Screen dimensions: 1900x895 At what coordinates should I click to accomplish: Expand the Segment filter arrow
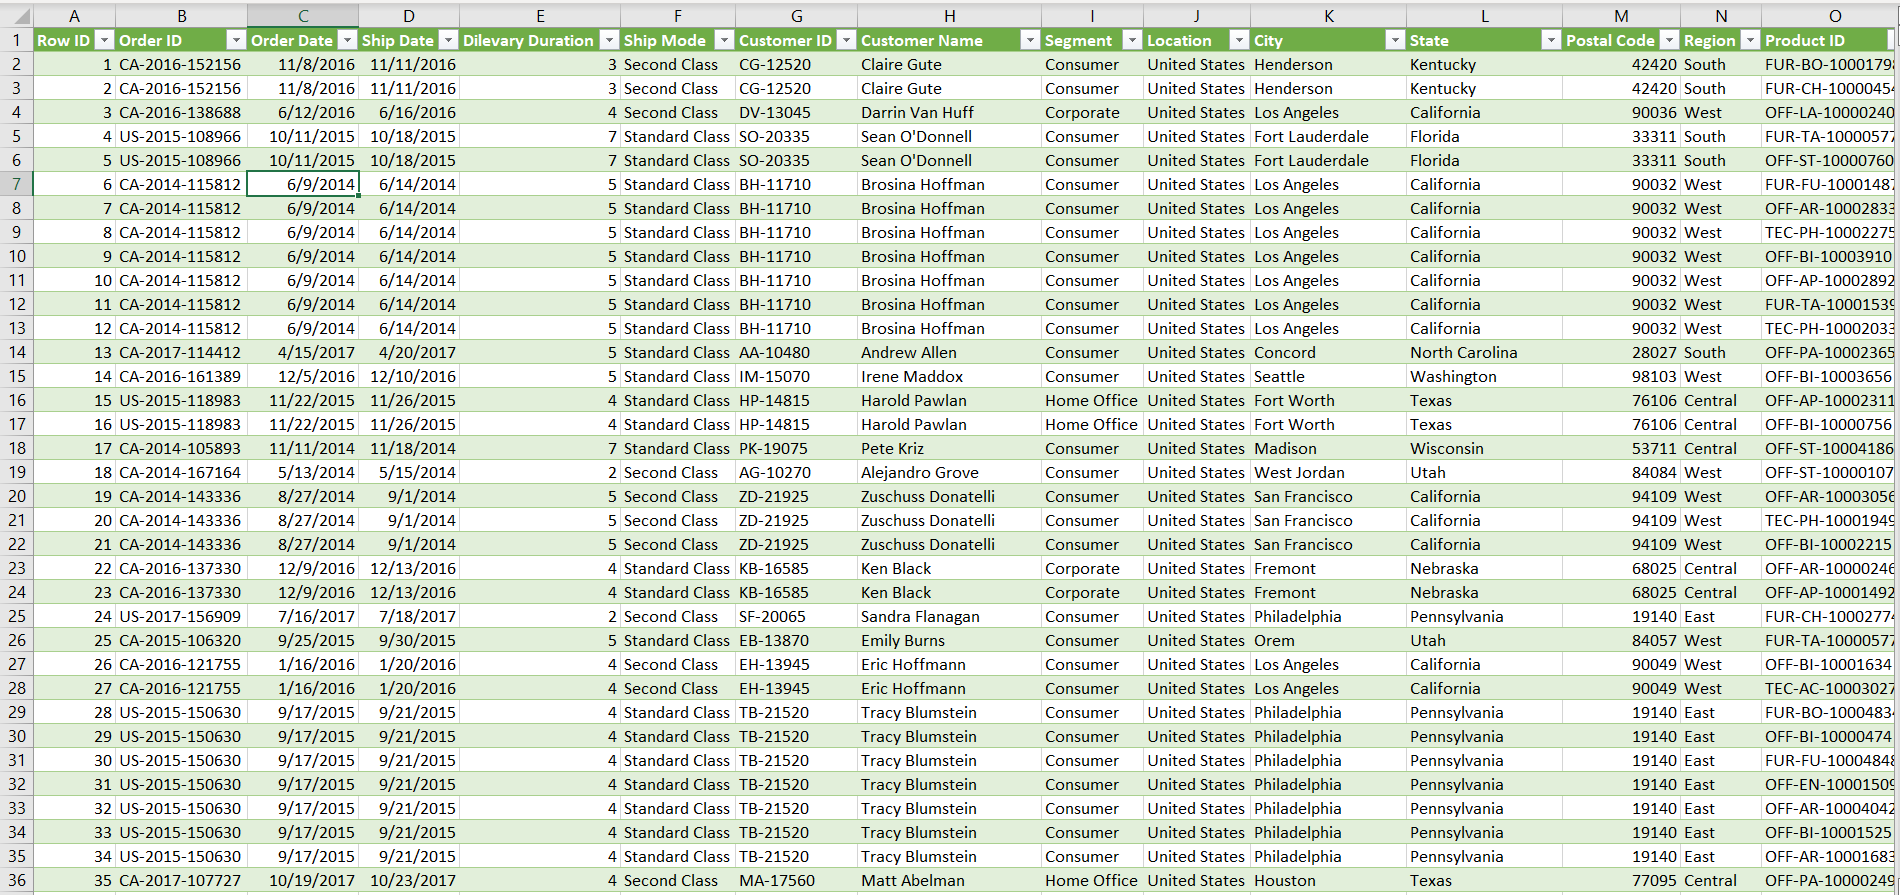click(1132, 40)
